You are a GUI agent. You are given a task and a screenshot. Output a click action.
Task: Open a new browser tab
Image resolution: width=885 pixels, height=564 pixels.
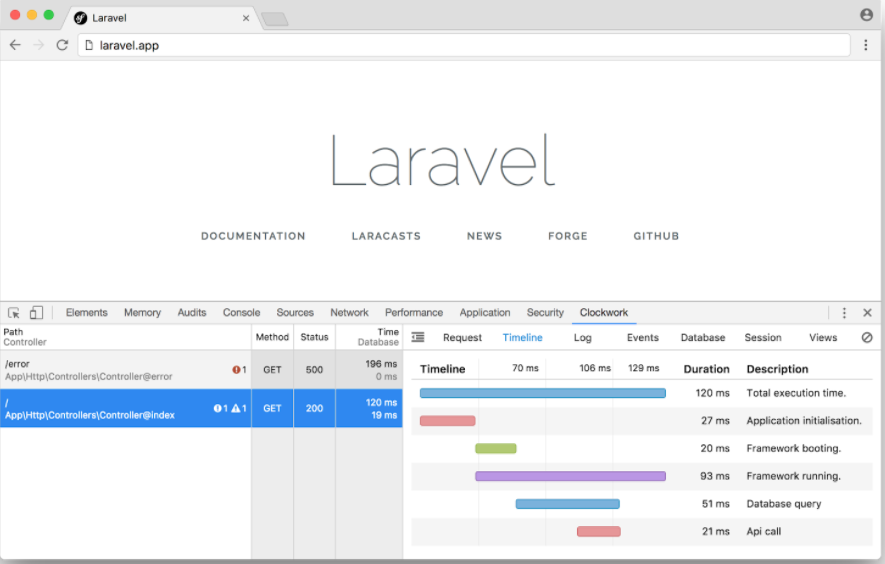point(275,19)
